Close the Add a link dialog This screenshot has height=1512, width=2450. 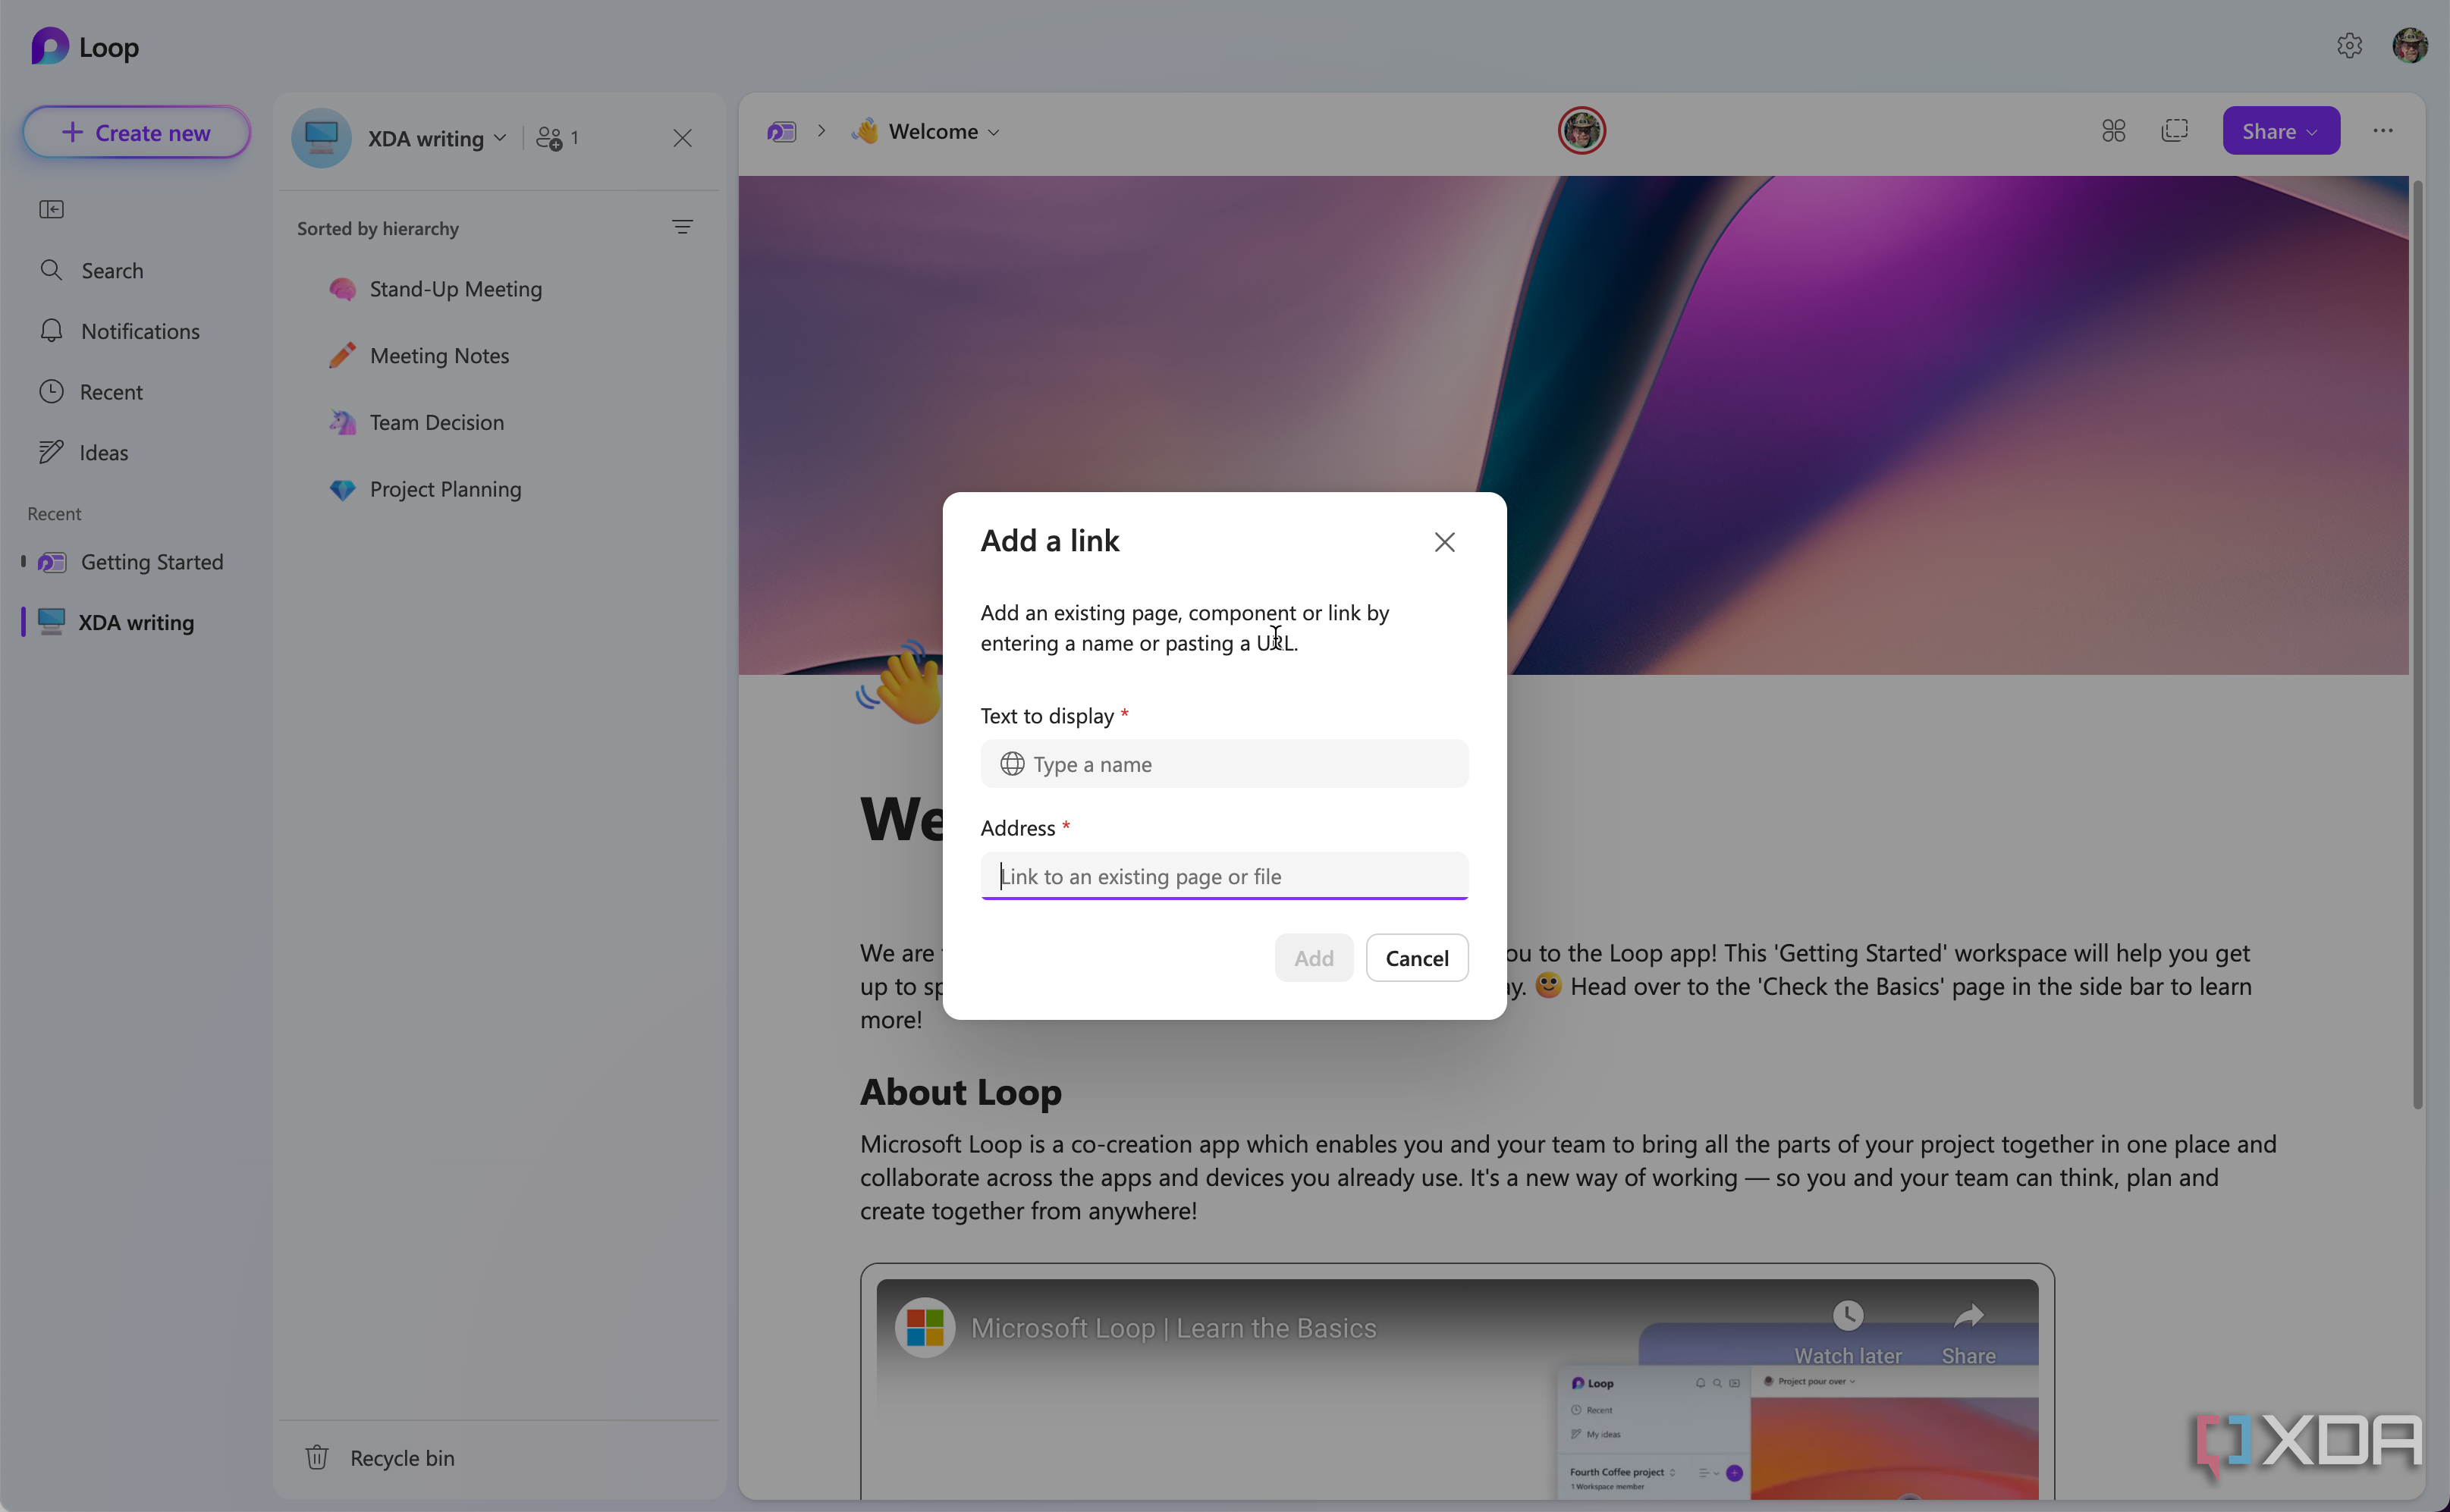pyautogui.click(x=1444, y=542)
